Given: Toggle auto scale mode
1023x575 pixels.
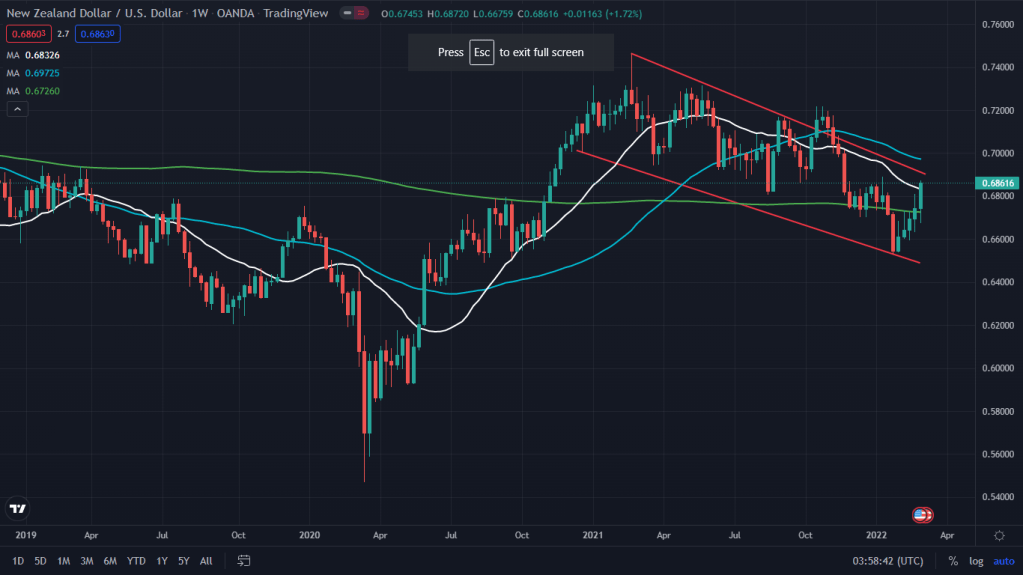Looking at the screenshot, I should pyautogui.click(x=1001, y=561).
